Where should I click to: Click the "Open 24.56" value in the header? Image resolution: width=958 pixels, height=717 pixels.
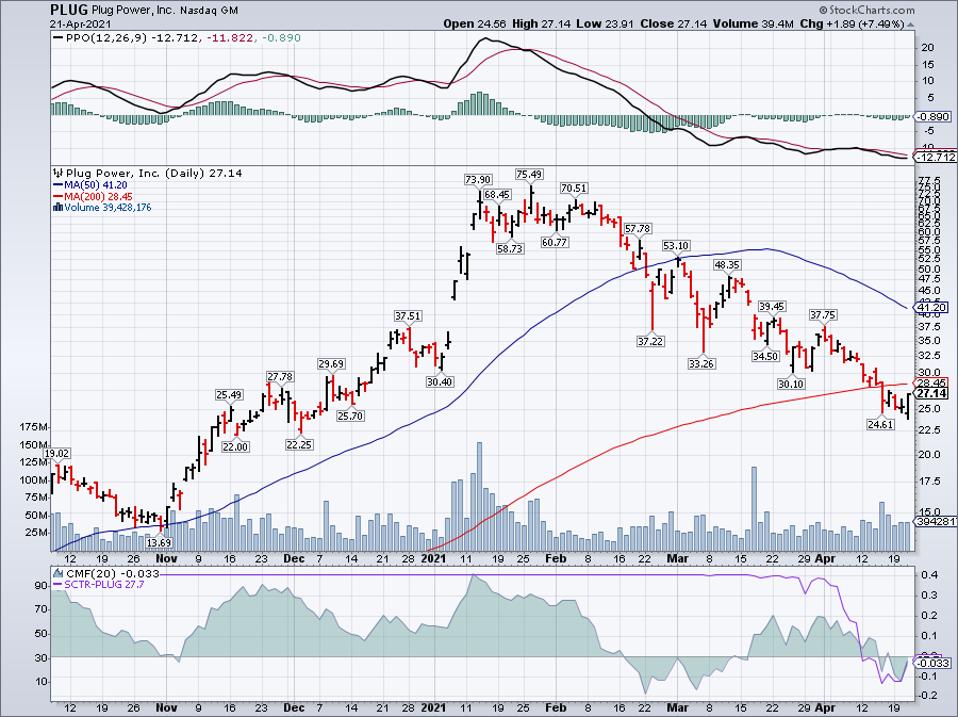coord(475,24)
